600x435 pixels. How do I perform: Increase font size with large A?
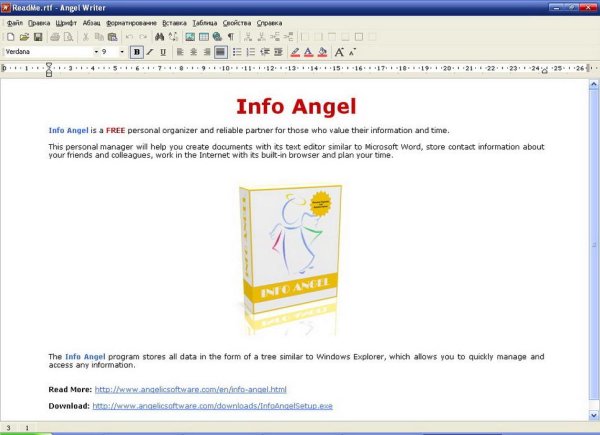click(339, 52)
